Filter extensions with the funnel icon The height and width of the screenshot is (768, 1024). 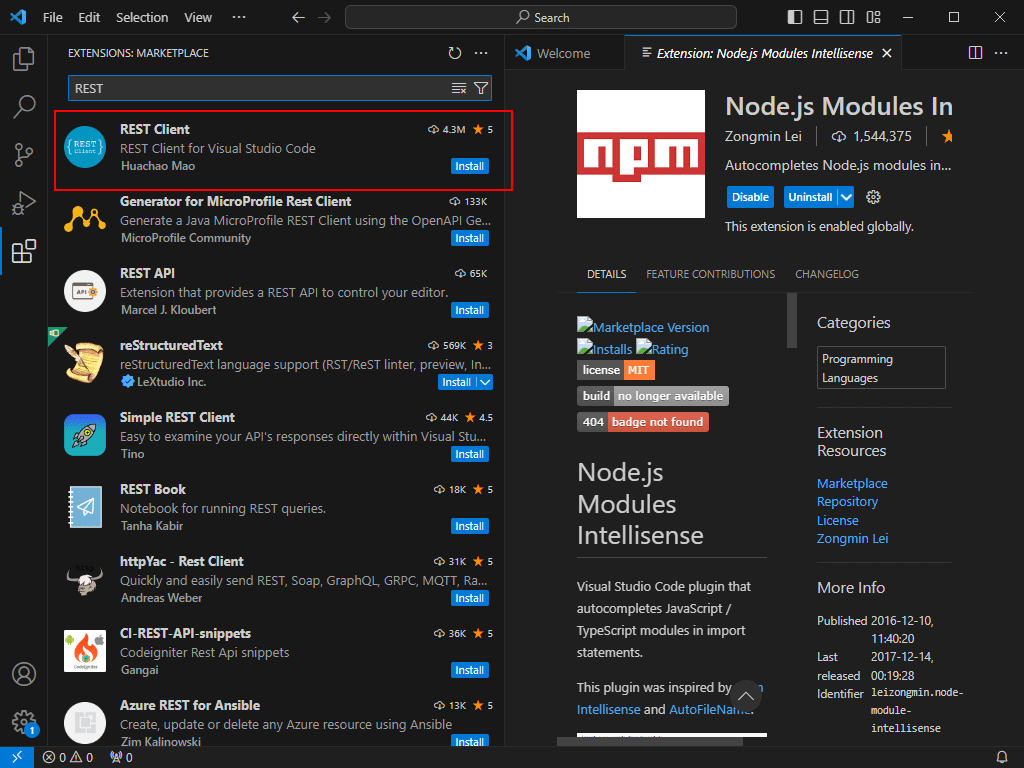click(x=481, y=88)
